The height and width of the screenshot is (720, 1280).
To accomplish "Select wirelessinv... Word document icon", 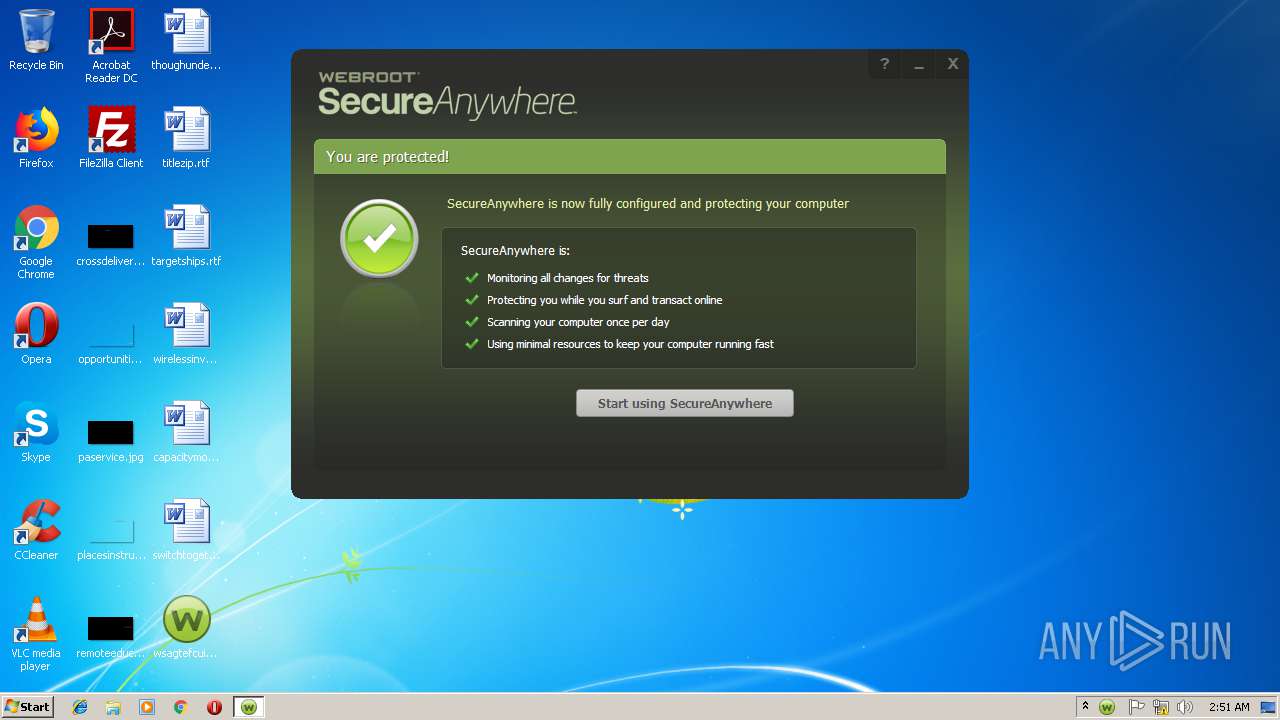I will pyautogui.click(x=186, y=334).
